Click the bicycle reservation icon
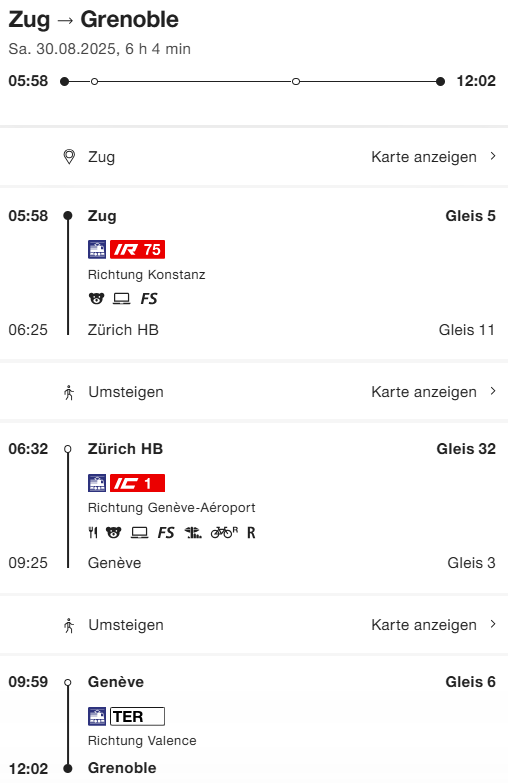Screen dimensions: 508x783 click(224, 533)
